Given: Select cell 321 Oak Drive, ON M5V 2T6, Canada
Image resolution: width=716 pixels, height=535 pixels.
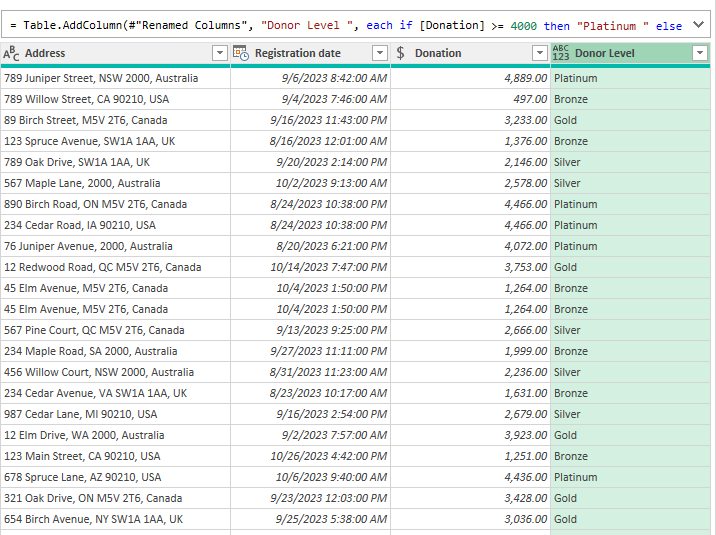Looking at the screenshot, I should point(116,498).
